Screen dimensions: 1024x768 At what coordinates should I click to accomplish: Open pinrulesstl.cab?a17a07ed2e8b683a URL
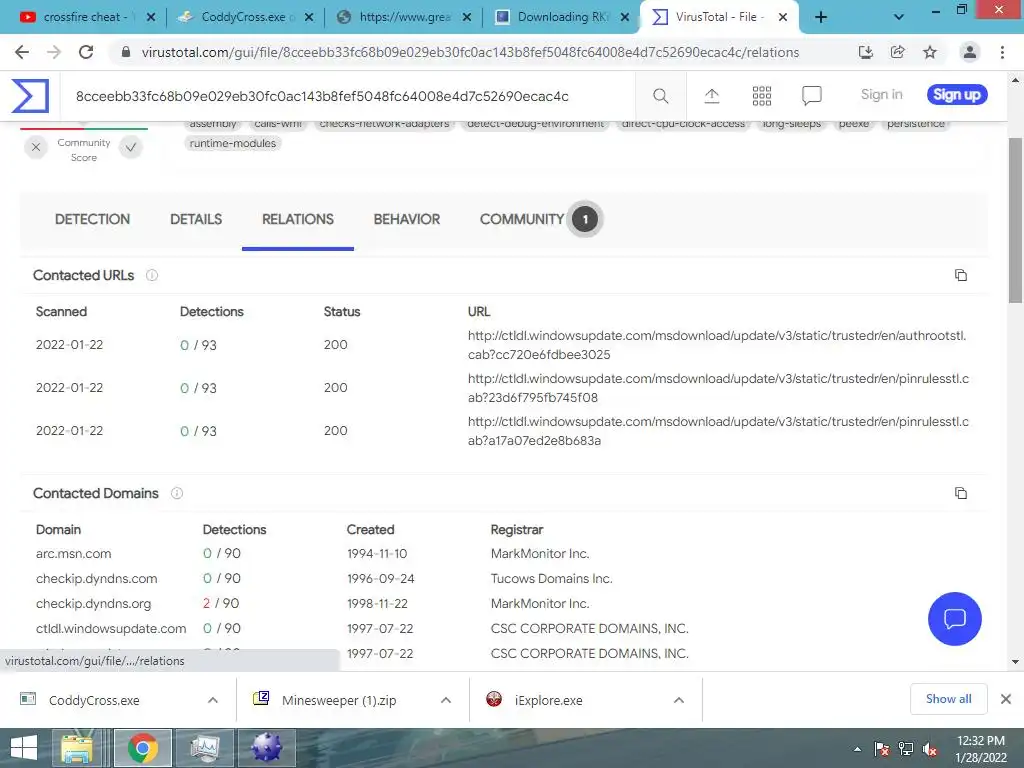pyautogui.click(x=718, y=431)
